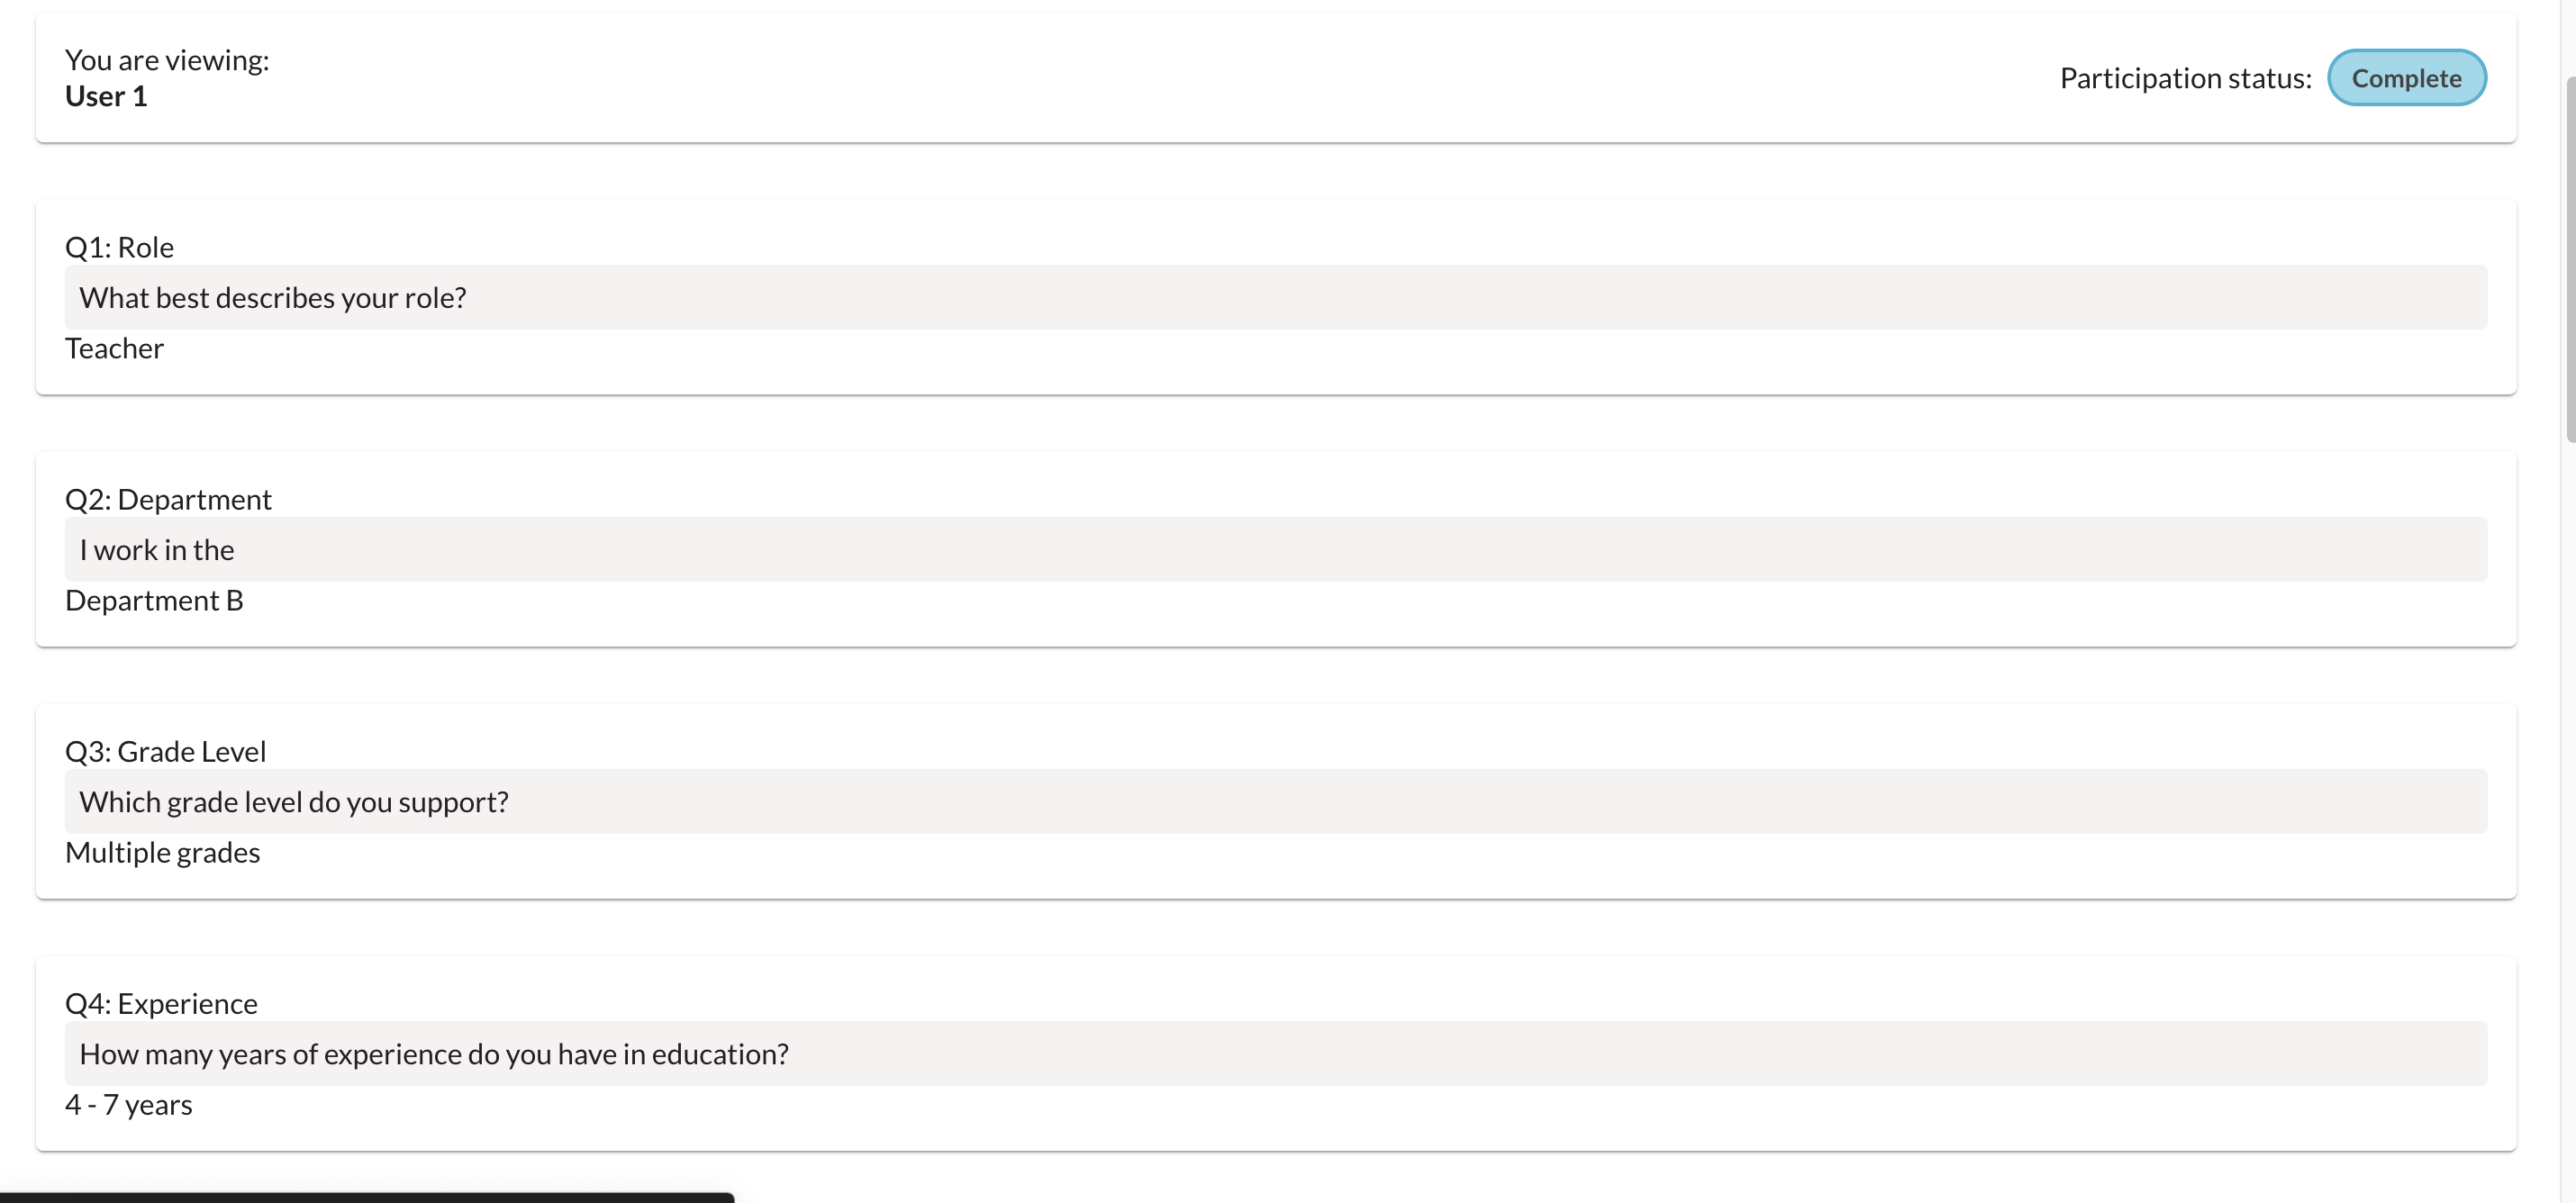Select the years of experience question prompt
The height and width of the screenshot is (1203, 2576).
(434, 1053)
